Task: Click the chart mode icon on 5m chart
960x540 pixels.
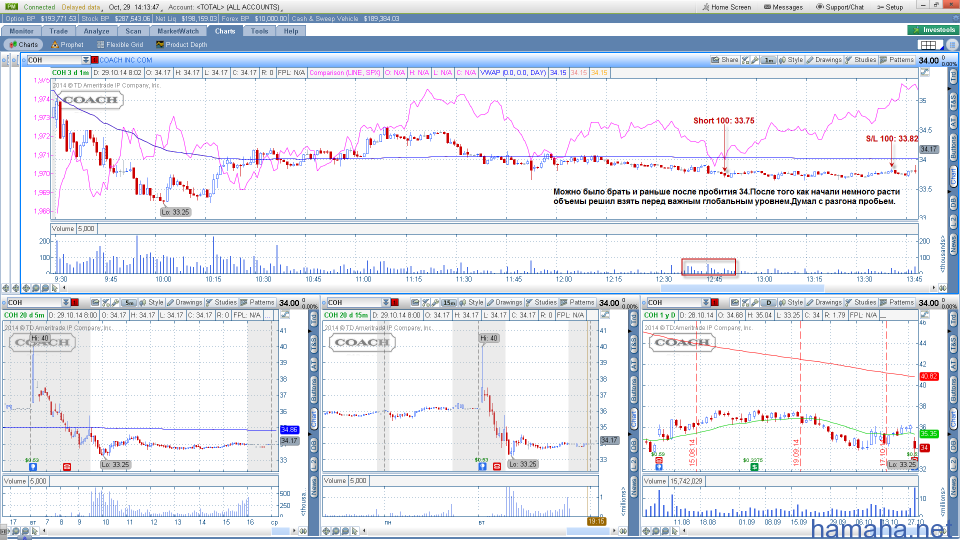Action: [x=285, y=315]
